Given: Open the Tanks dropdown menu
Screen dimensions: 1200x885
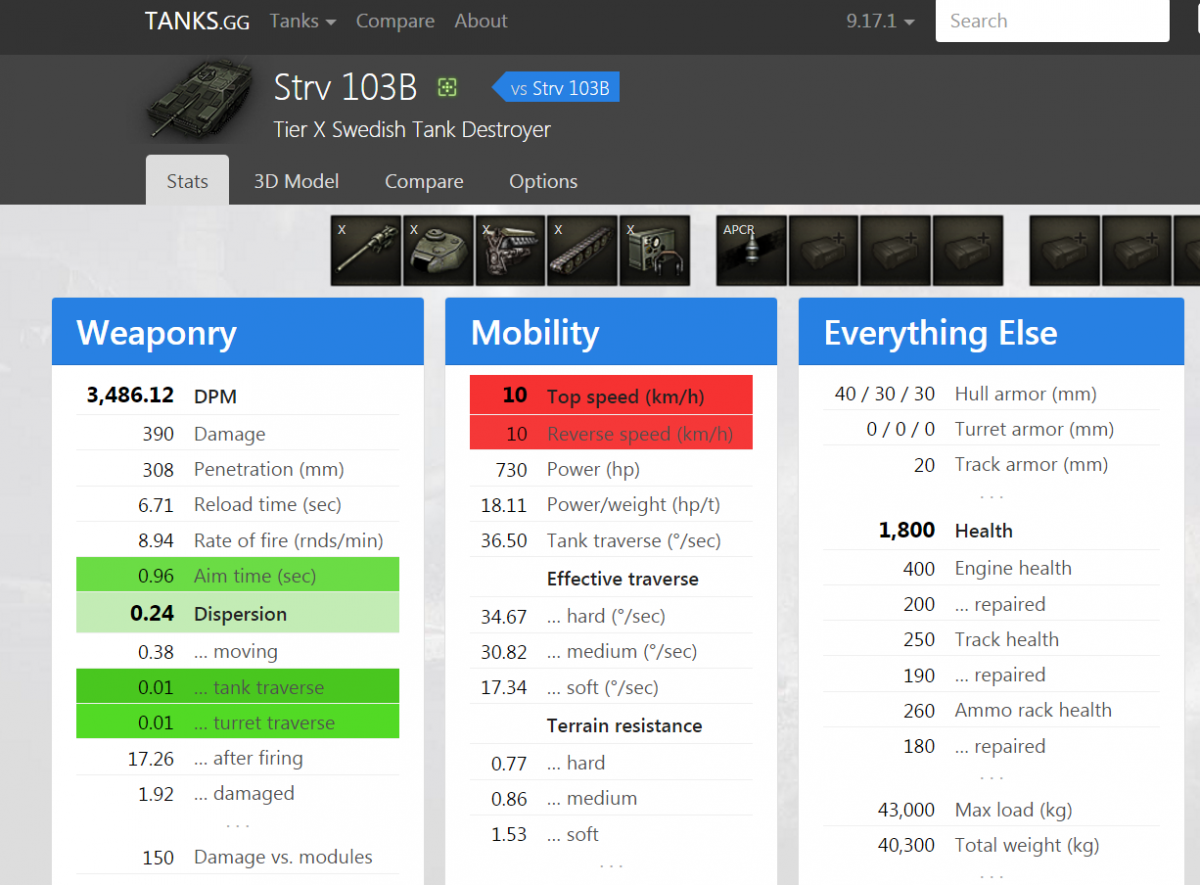Looking at the screenshot, I should pyautogui.click(x=302, y=21).
